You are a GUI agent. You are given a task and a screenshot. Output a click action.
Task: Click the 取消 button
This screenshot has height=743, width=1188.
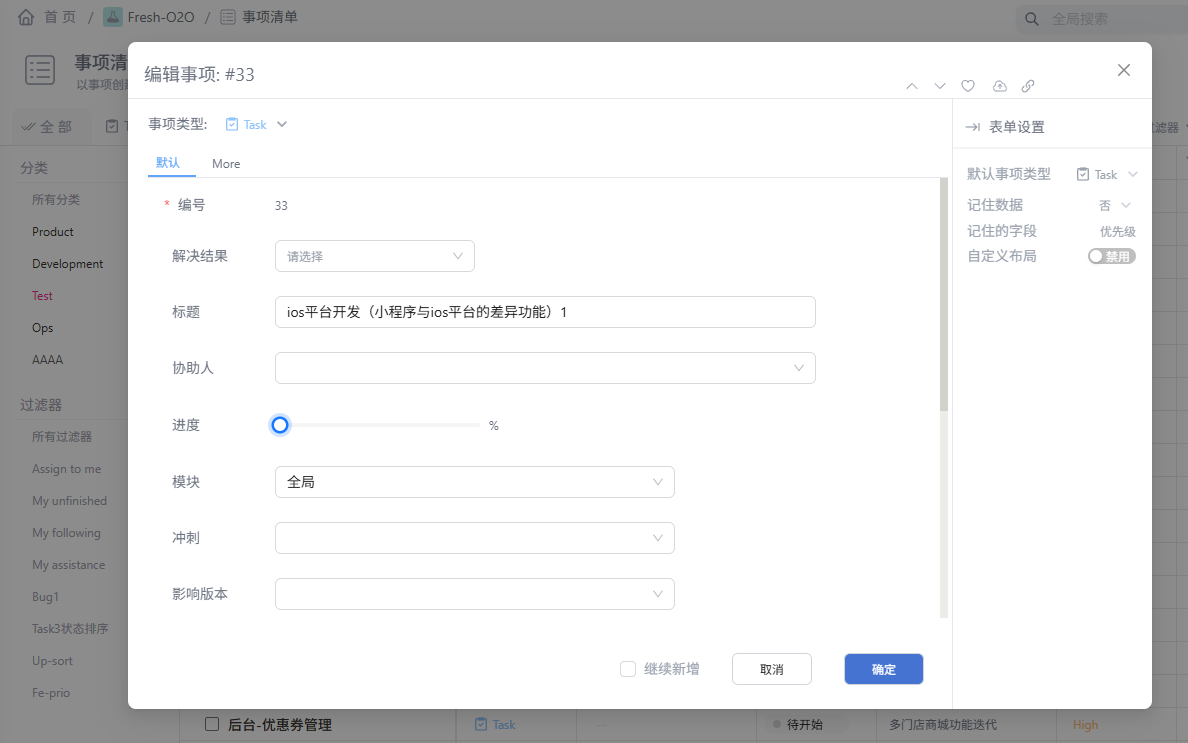[771, 669]
